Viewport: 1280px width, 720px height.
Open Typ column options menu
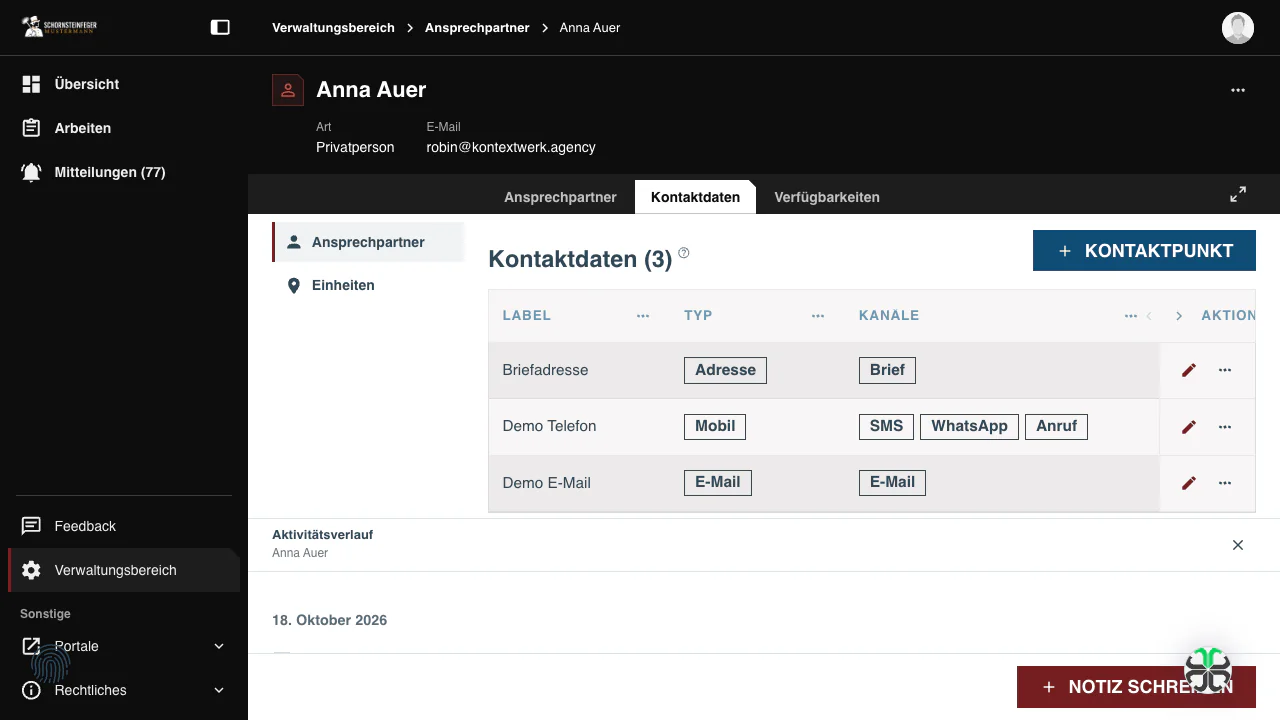pyautogui.click(x=818, y=316)
